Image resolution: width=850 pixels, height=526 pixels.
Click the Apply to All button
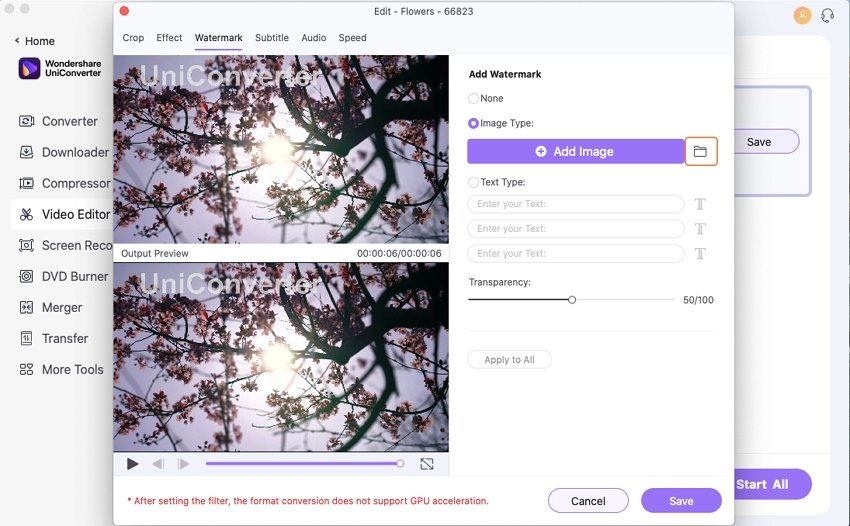click(509, 360)
